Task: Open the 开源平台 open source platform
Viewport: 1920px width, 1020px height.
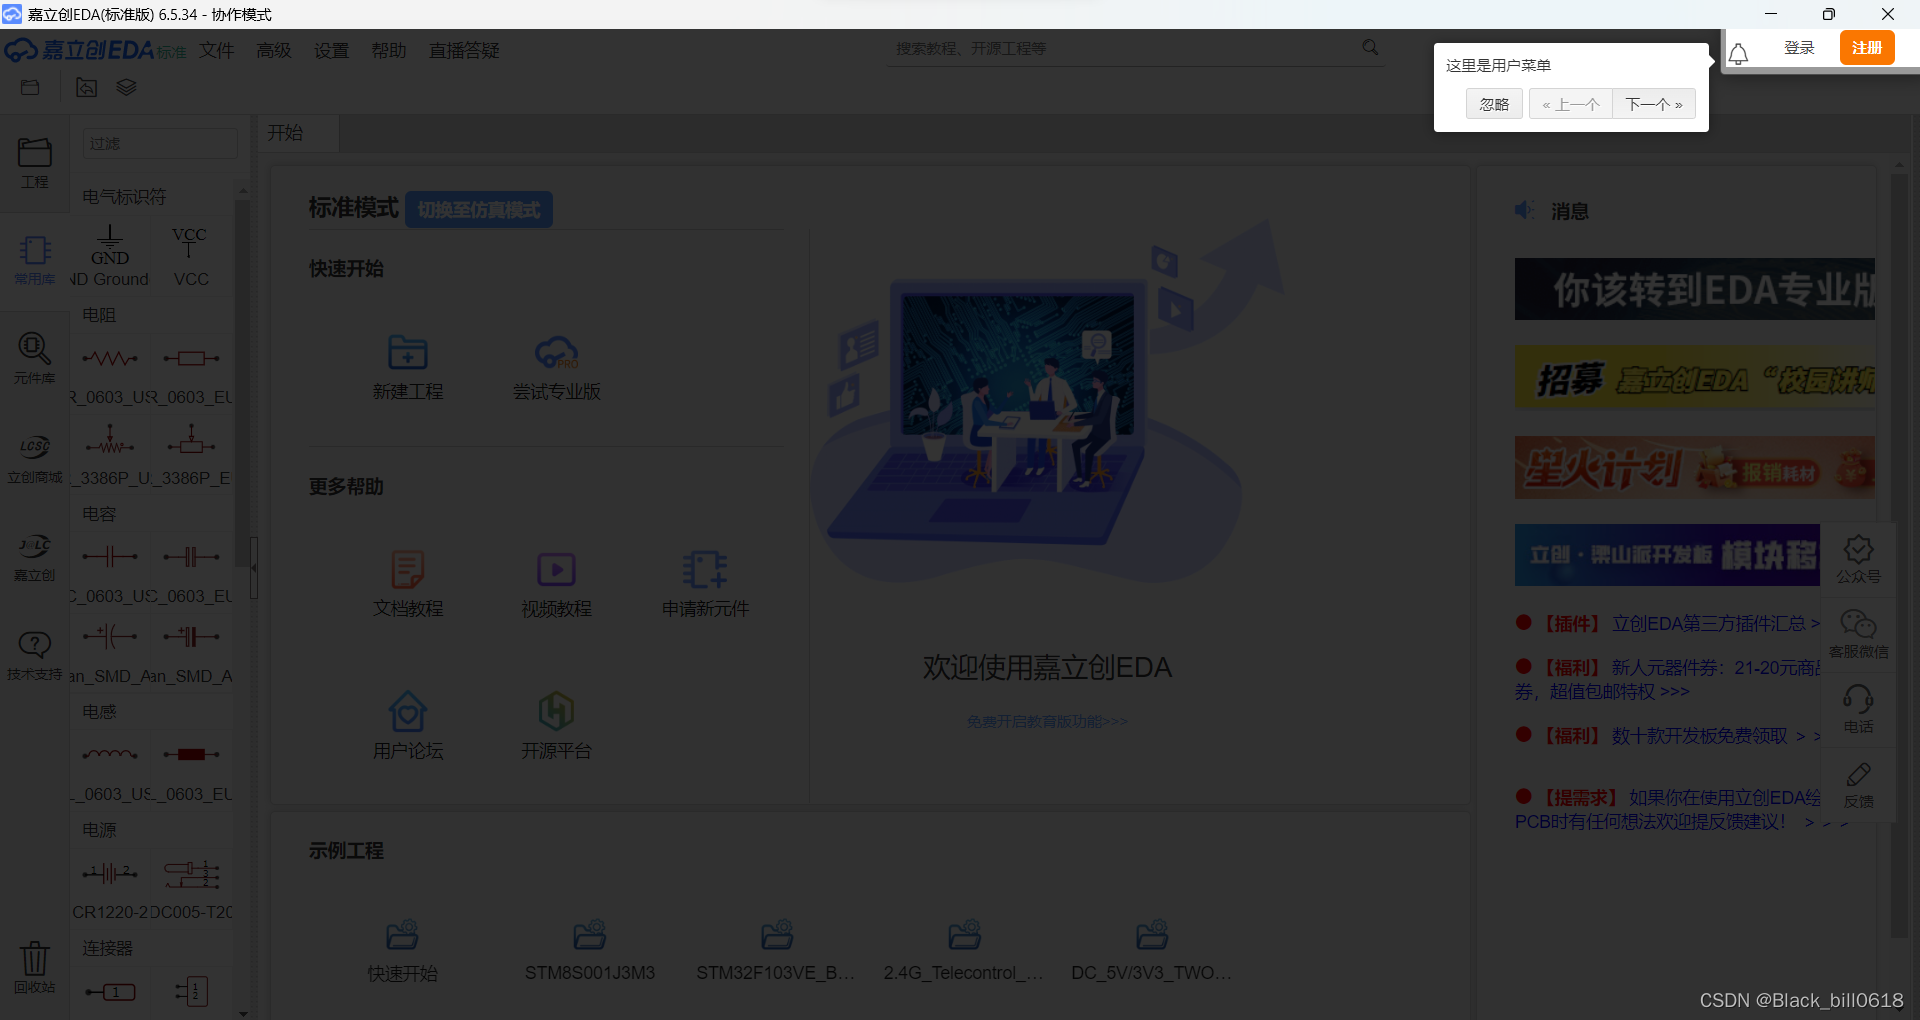Action: (x=556, y=726)
